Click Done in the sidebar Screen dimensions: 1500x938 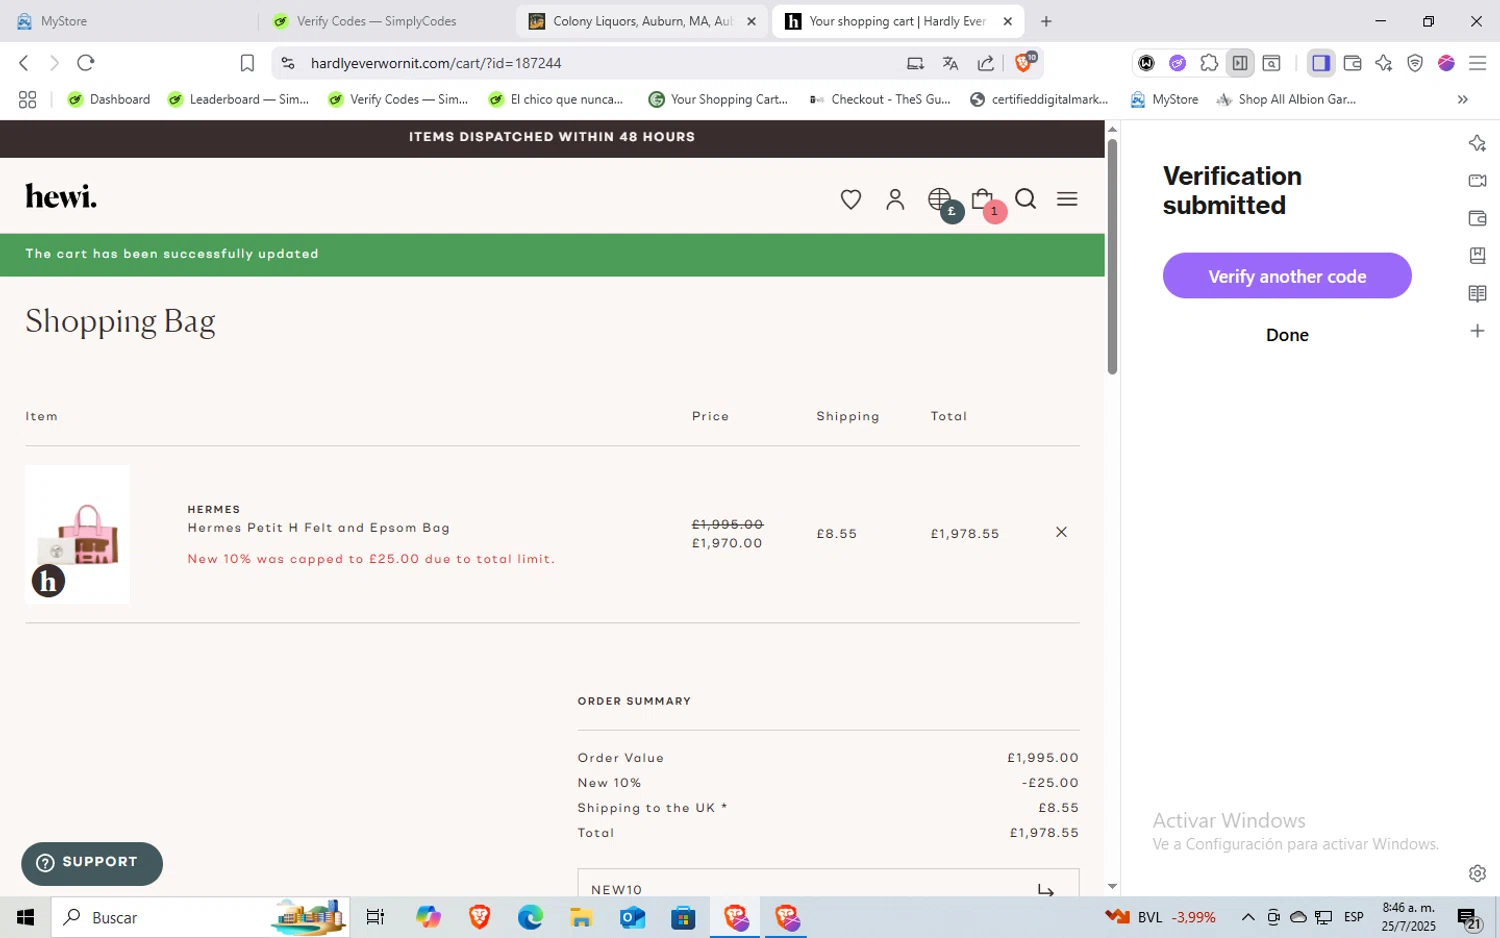[x=1286, y=335]
